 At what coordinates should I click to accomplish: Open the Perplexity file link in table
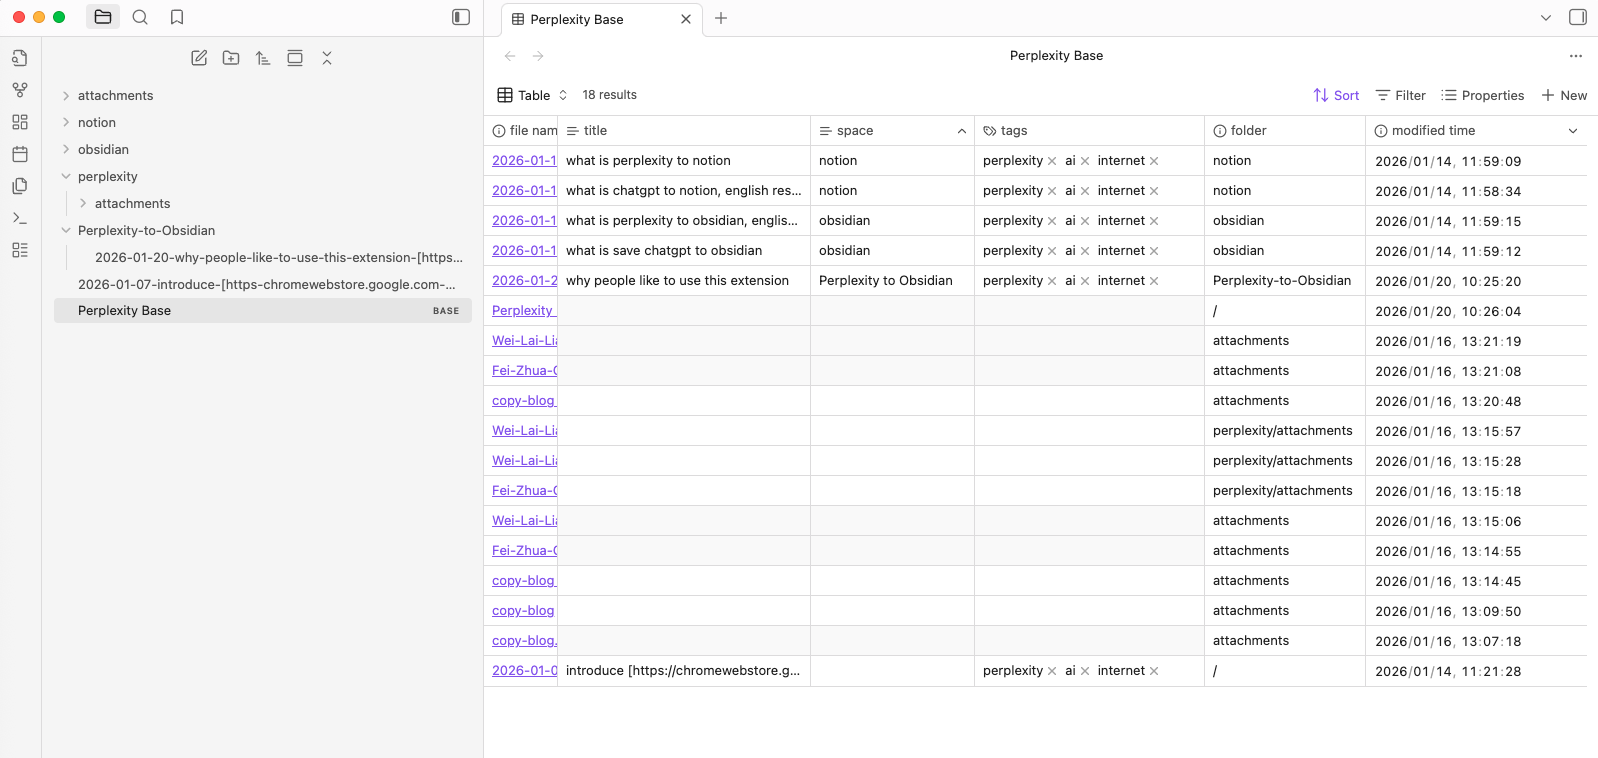(524, 310)
